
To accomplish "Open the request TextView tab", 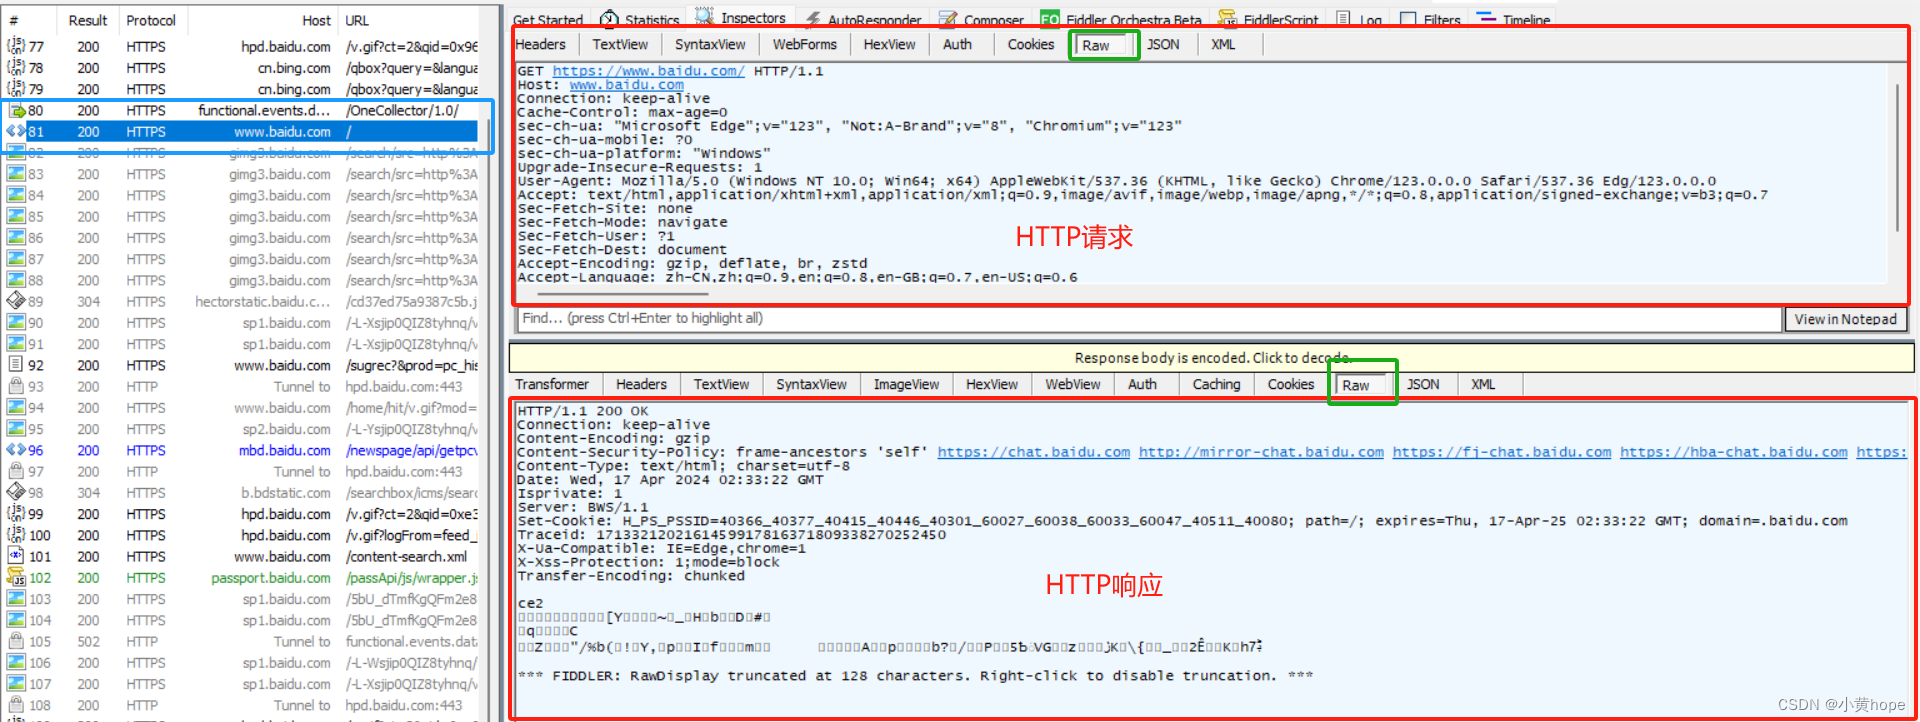I will click(620, 44).
